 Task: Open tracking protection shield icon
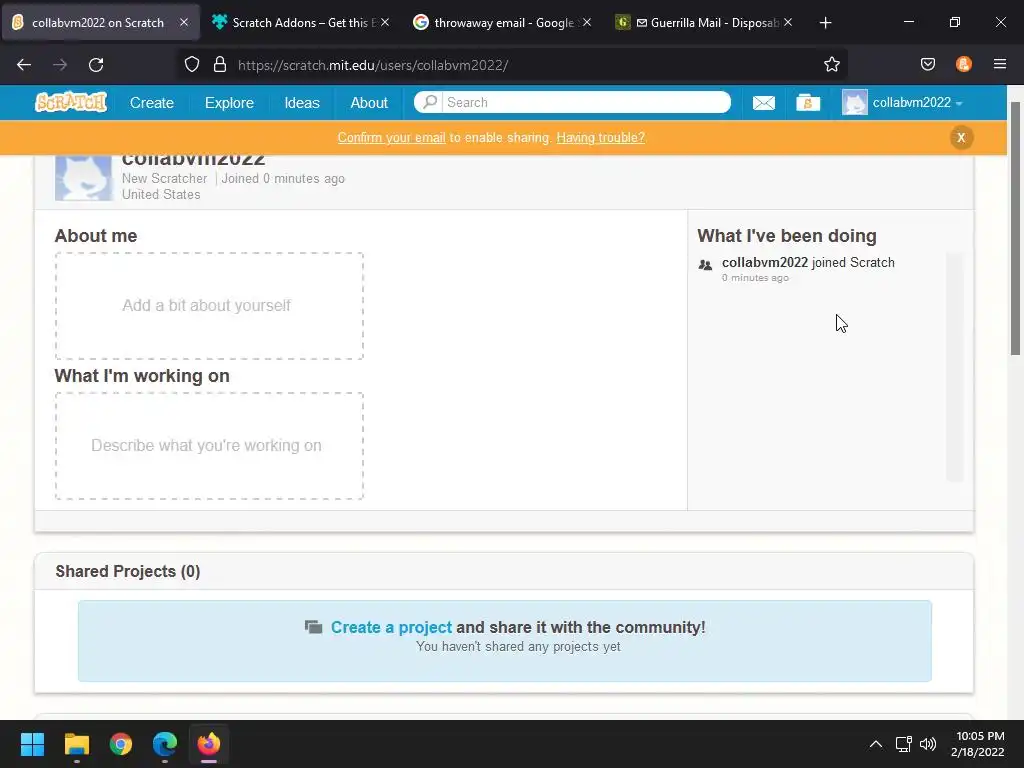191,65
